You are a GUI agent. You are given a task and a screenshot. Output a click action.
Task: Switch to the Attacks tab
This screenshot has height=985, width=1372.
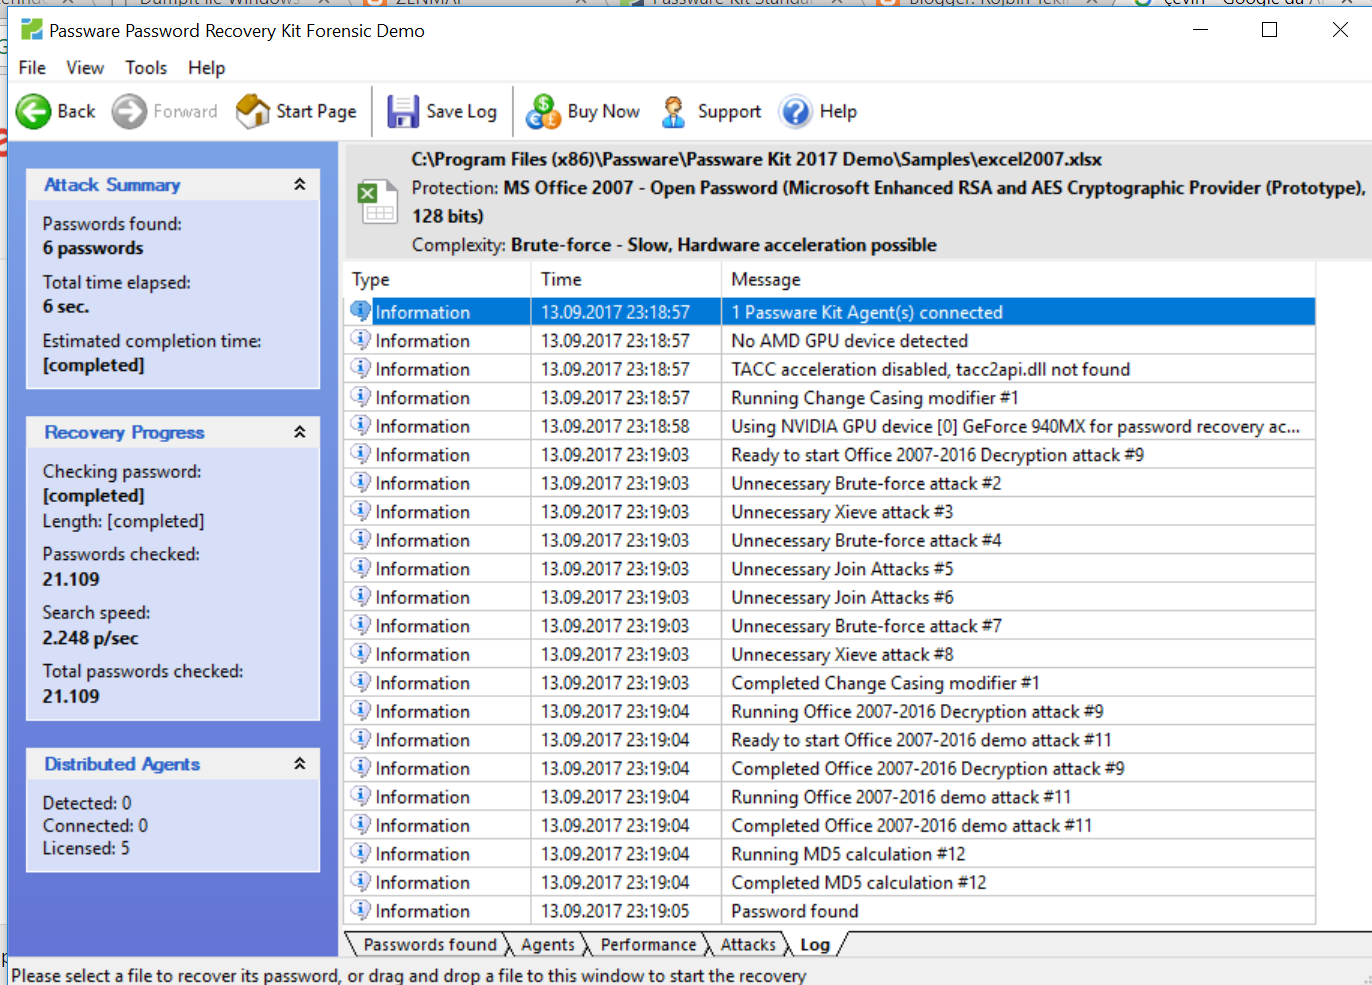pos(748,944)
